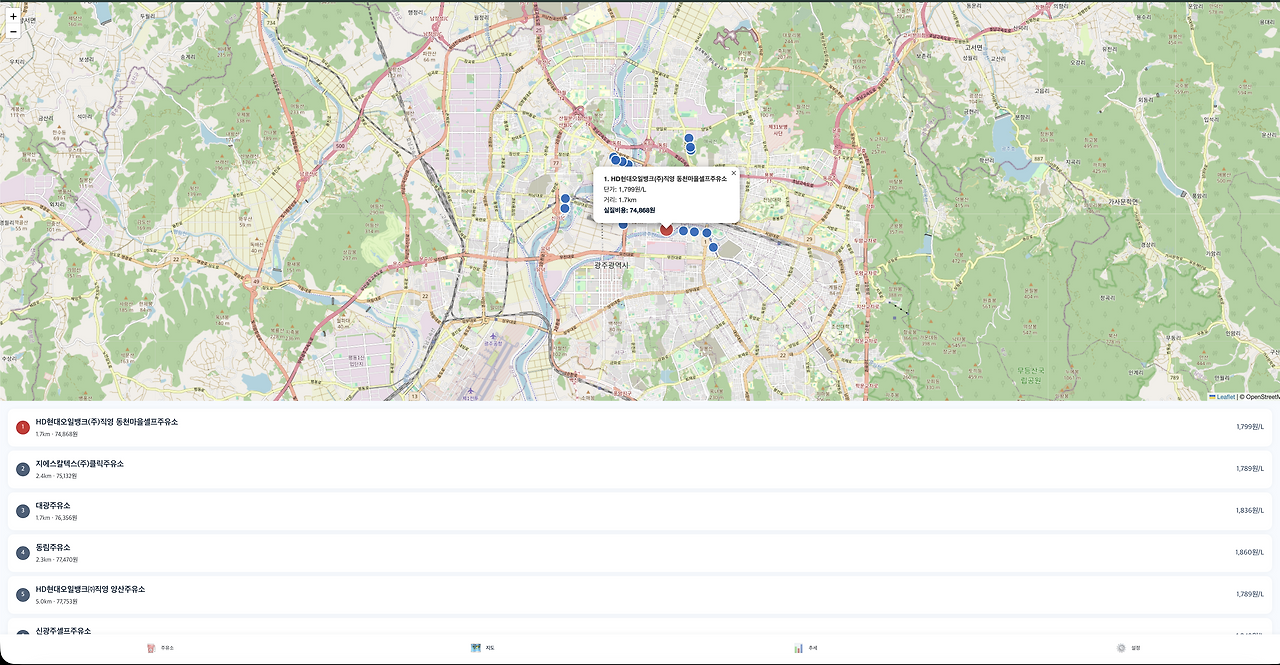Zoom out of the map with minus button
The height and width of the screenshot is (665, 1280).
pyautogui.click(x=13, y=32)
